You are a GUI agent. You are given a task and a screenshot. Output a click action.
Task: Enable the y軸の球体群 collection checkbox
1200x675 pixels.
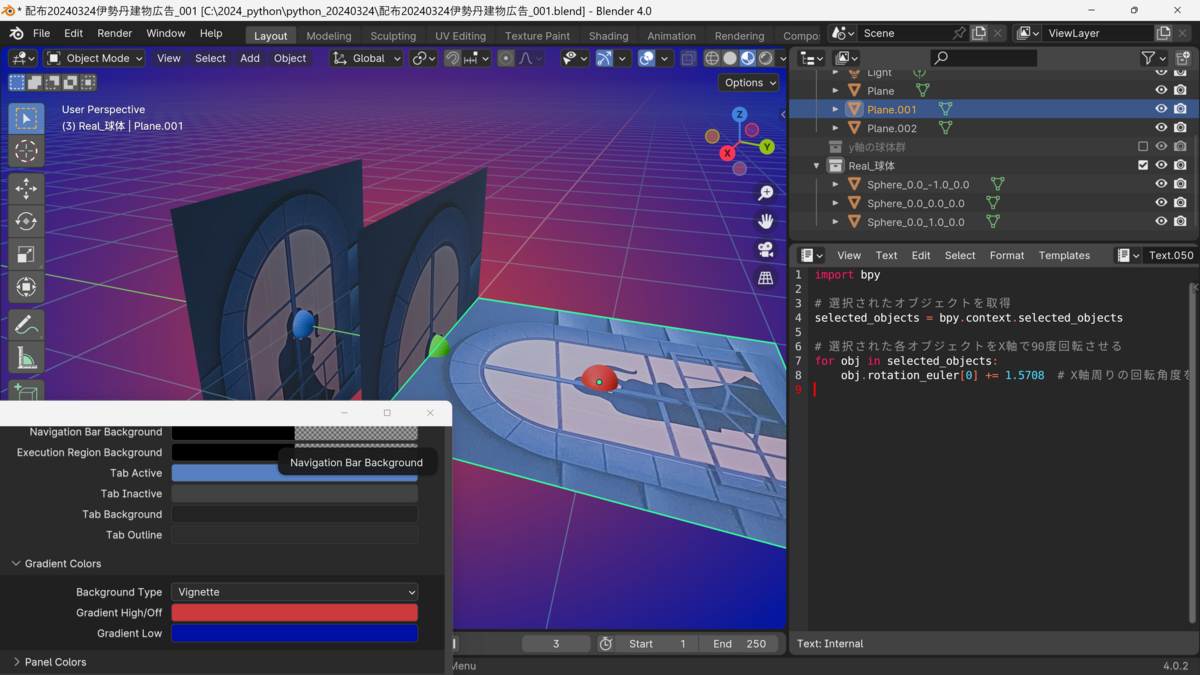(1143, 145)
